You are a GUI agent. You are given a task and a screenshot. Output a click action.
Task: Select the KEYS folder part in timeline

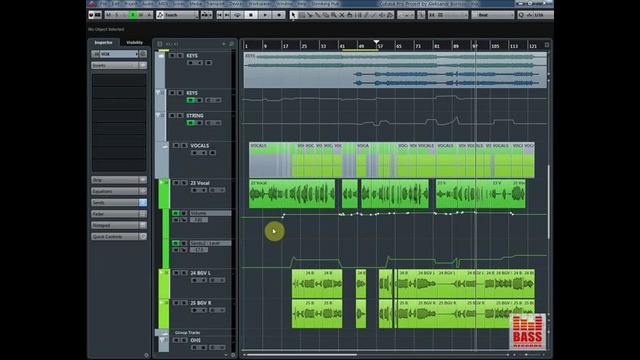click(395, 70)
